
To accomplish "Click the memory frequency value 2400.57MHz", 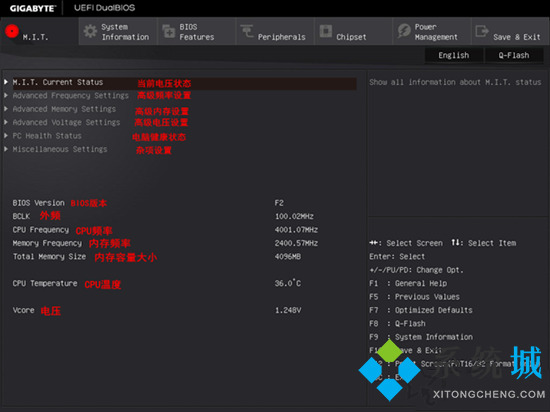I will (296, 243).
